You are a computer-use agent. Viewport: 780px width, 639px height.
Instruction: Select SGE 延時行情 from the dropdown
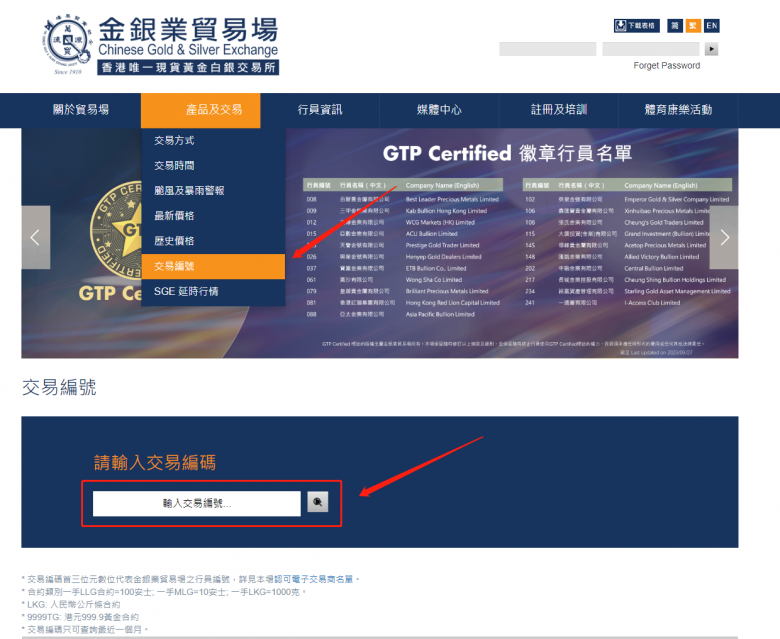[213, 291]
